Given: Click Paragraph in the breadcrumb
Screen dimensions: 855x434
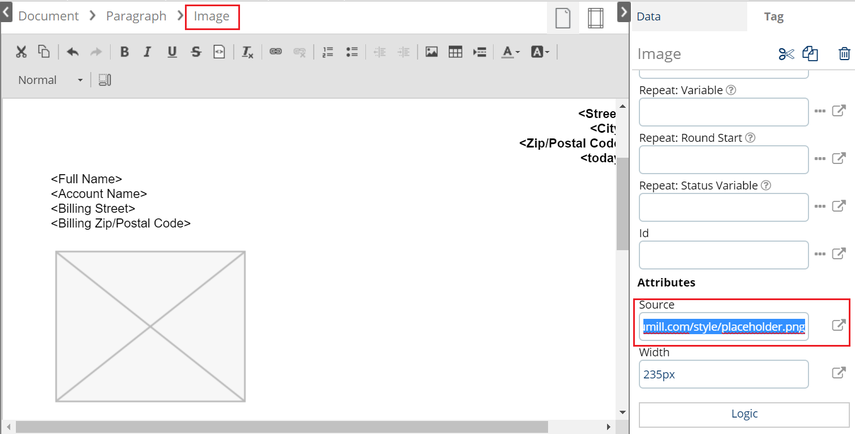Looking at the screenshot, I should pos(133,16).
